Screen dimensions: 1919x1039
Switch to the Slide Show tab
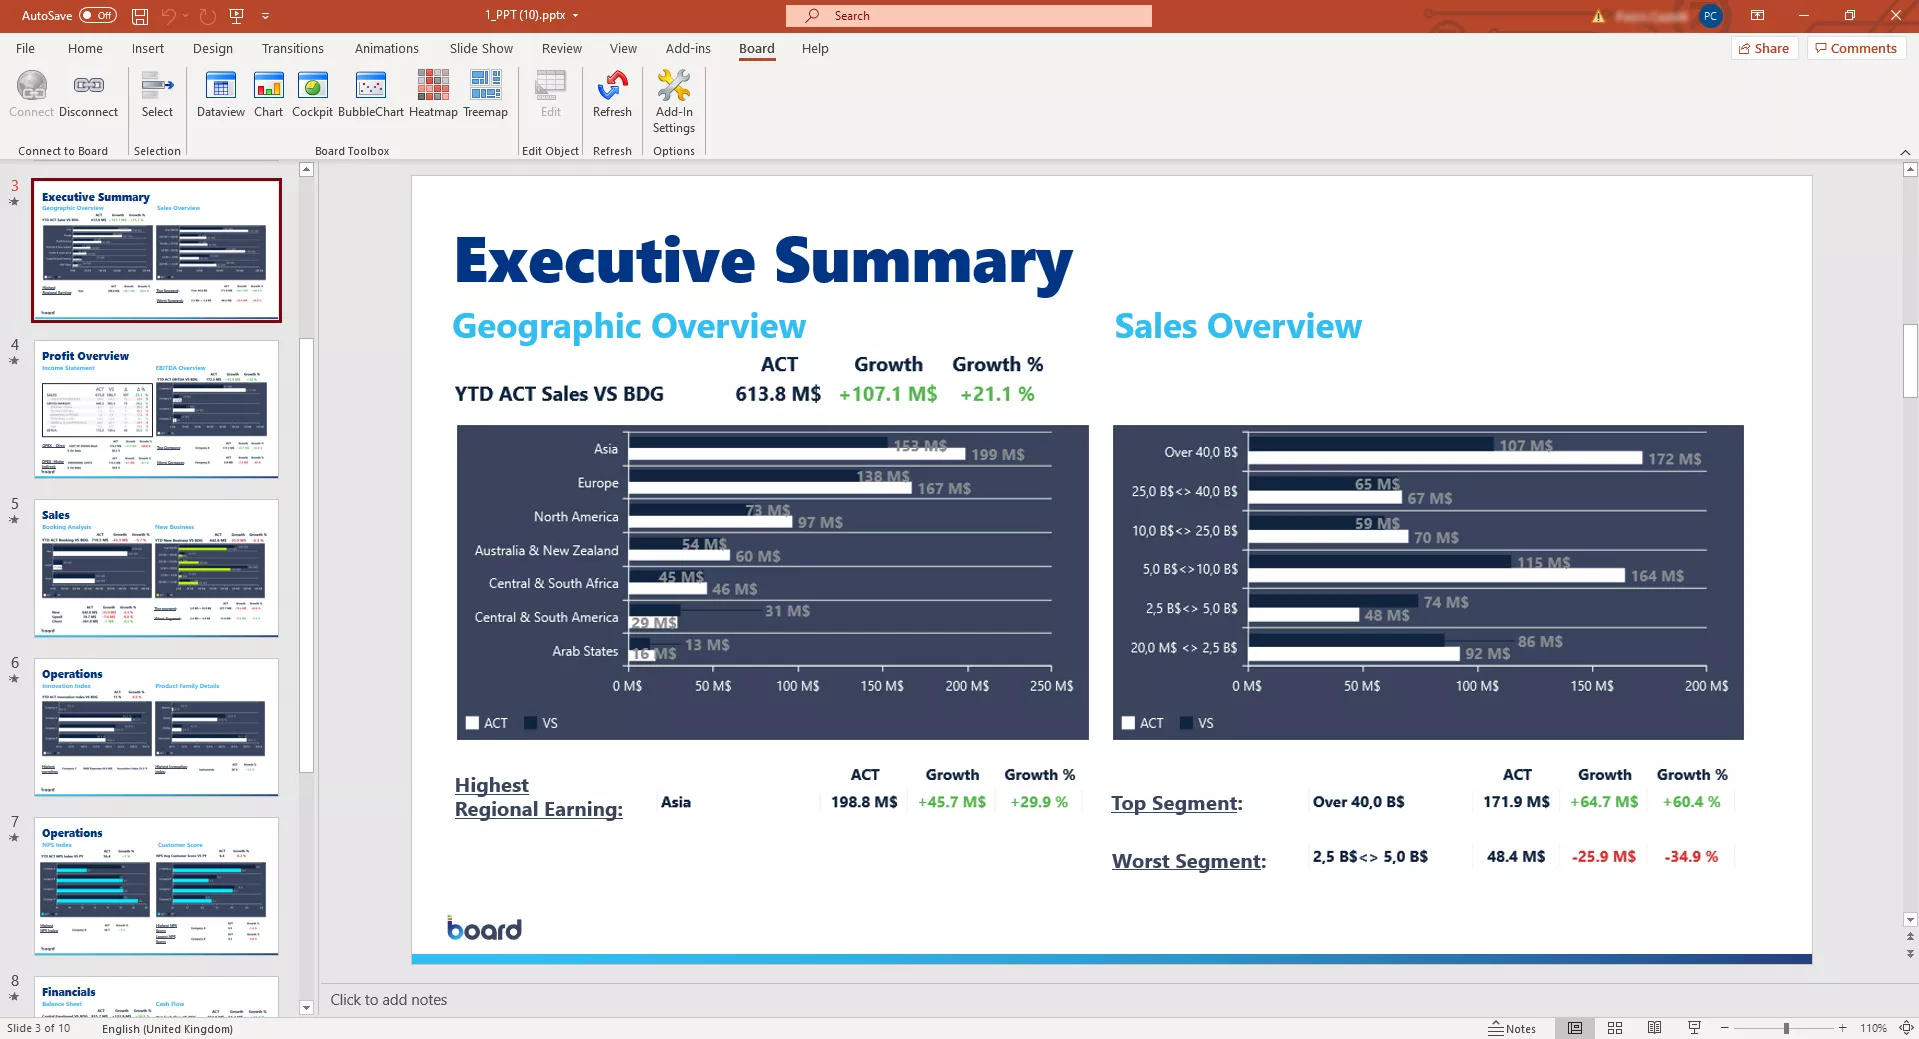pyautogui.click(x=481, y=48)
